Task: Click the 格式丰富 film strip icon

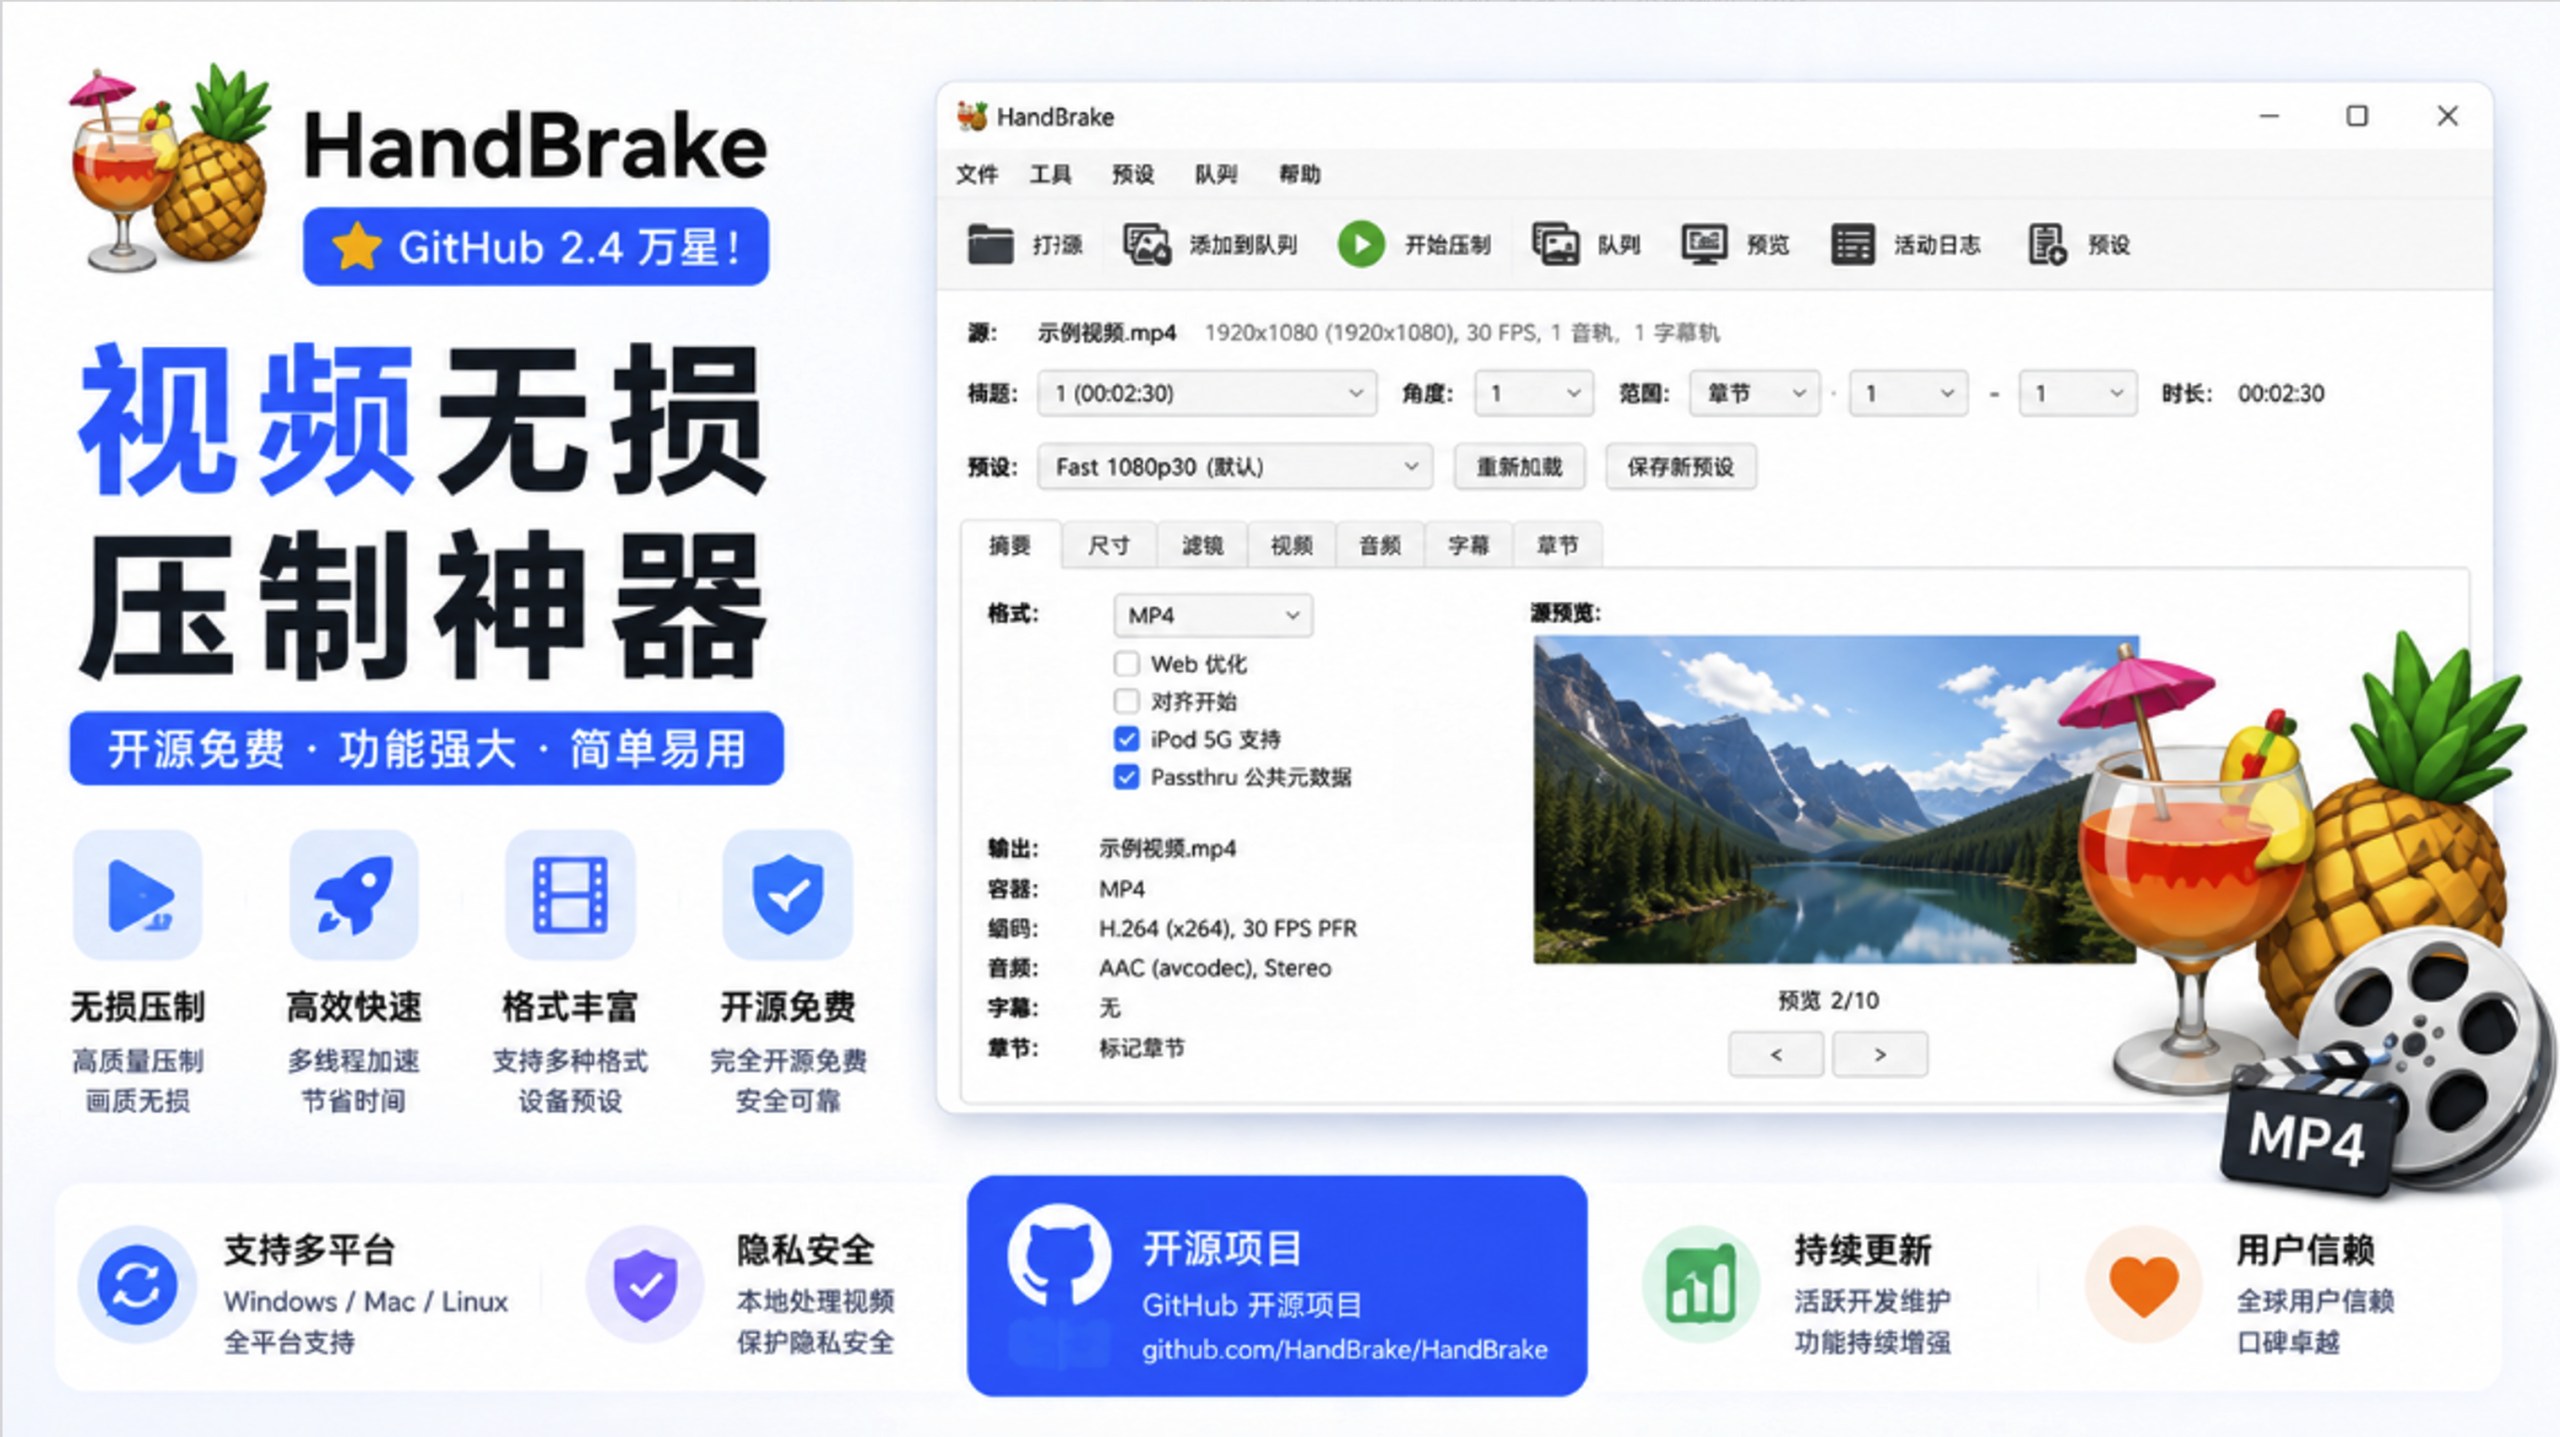Action: pyautogui.click(x=570, y=895)
